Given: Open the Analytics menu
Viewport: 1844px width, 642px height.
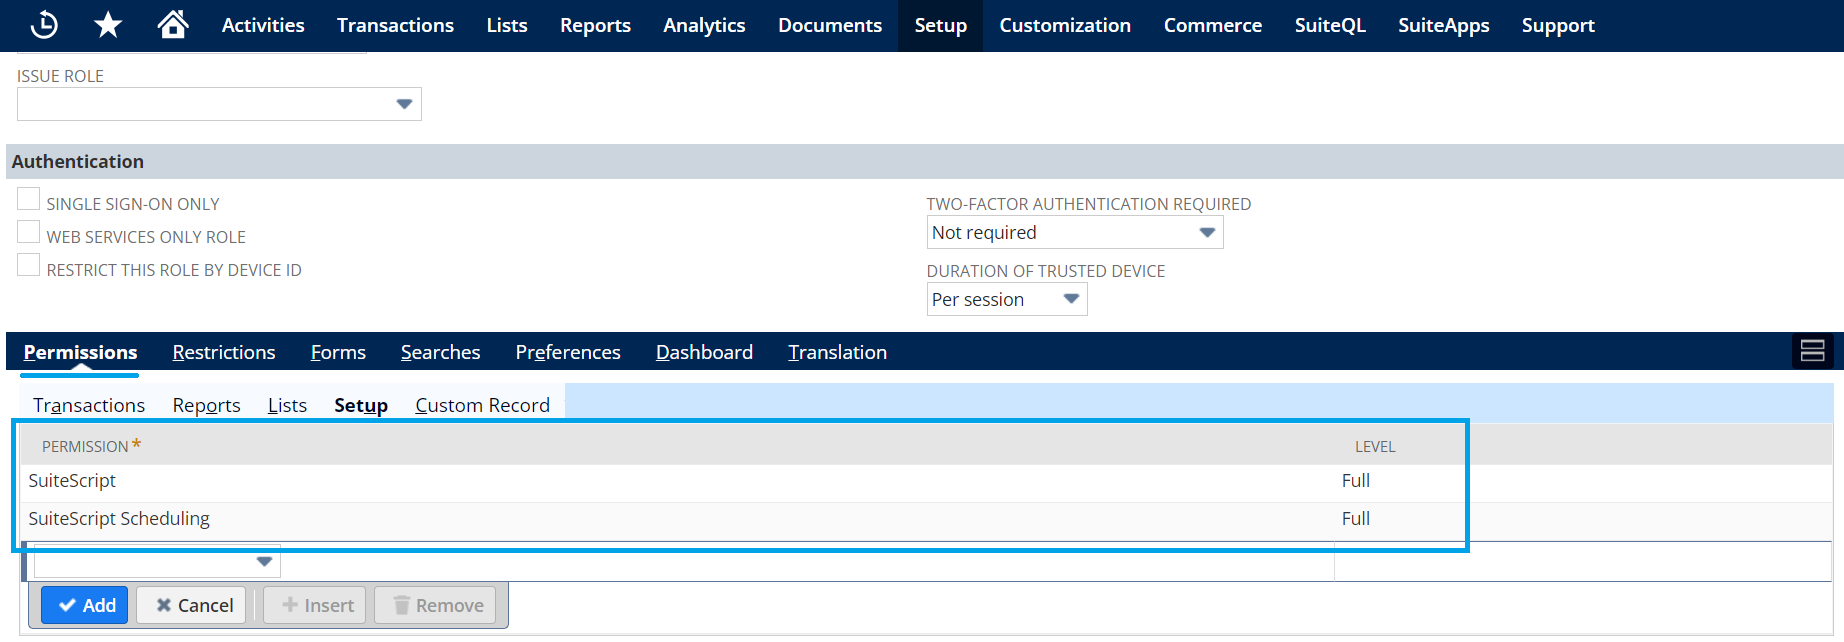Looking at the screenshot, I should coord(704,25).
